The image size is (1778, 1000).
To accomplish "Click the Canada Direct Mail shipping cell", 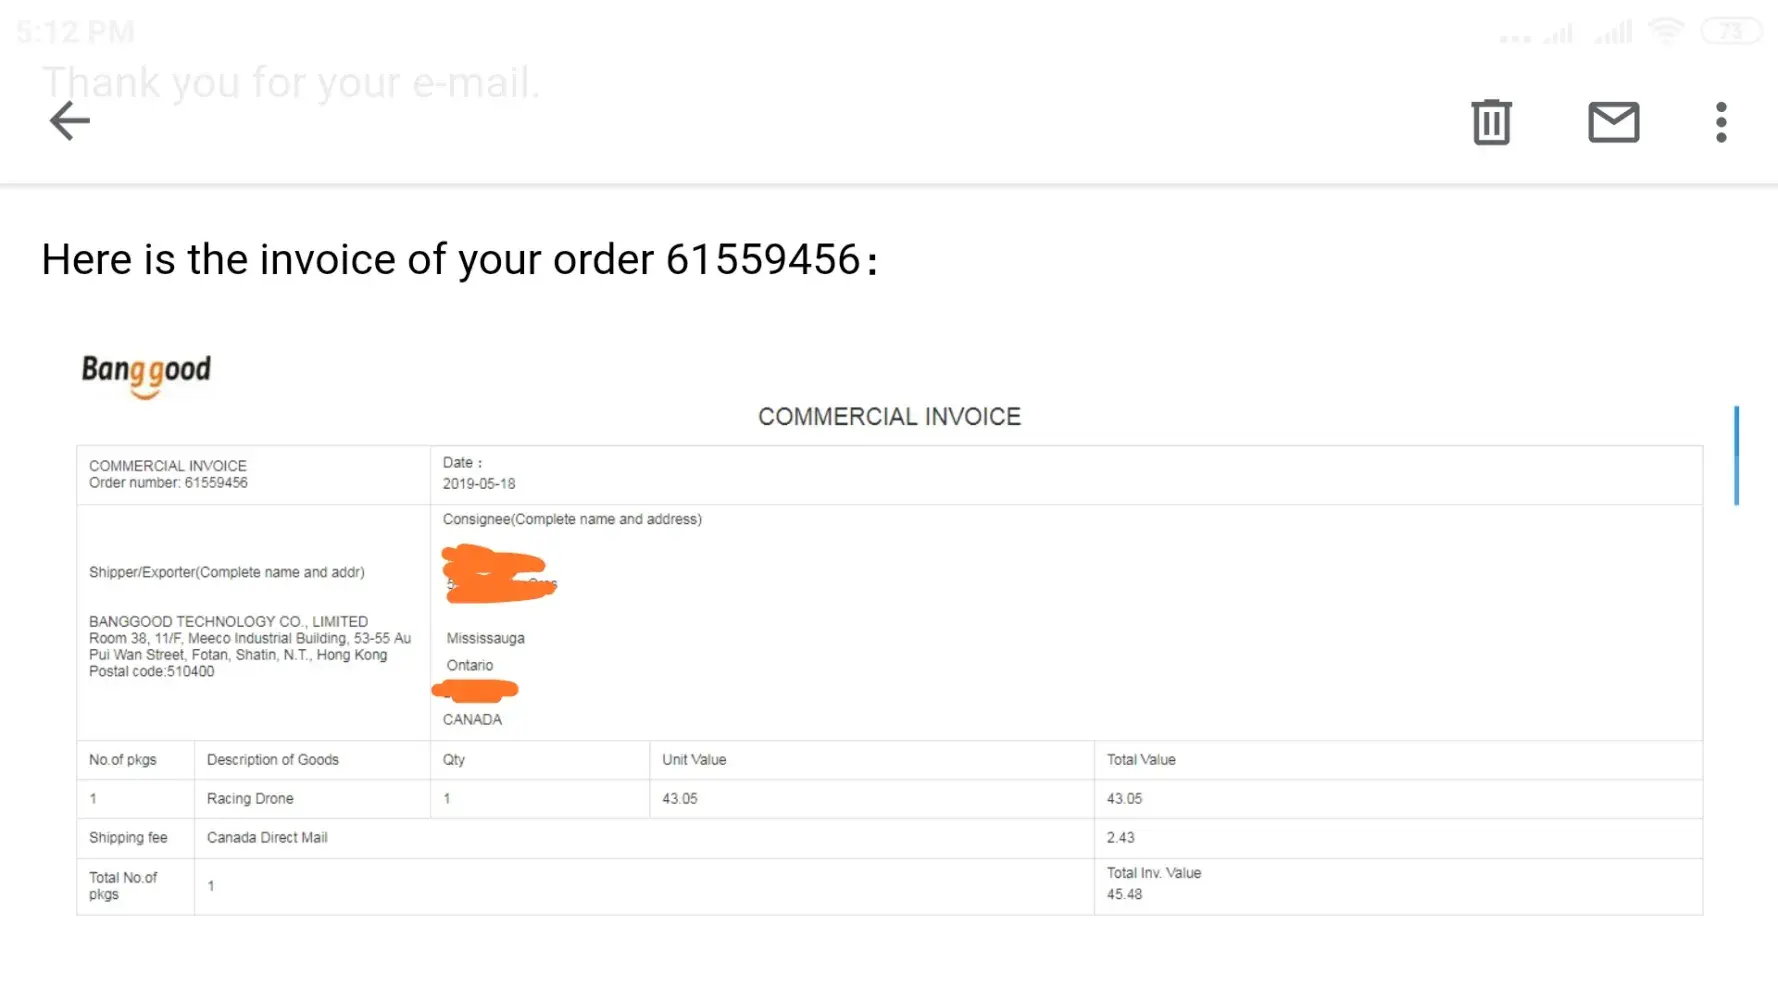I will point(267,838).
